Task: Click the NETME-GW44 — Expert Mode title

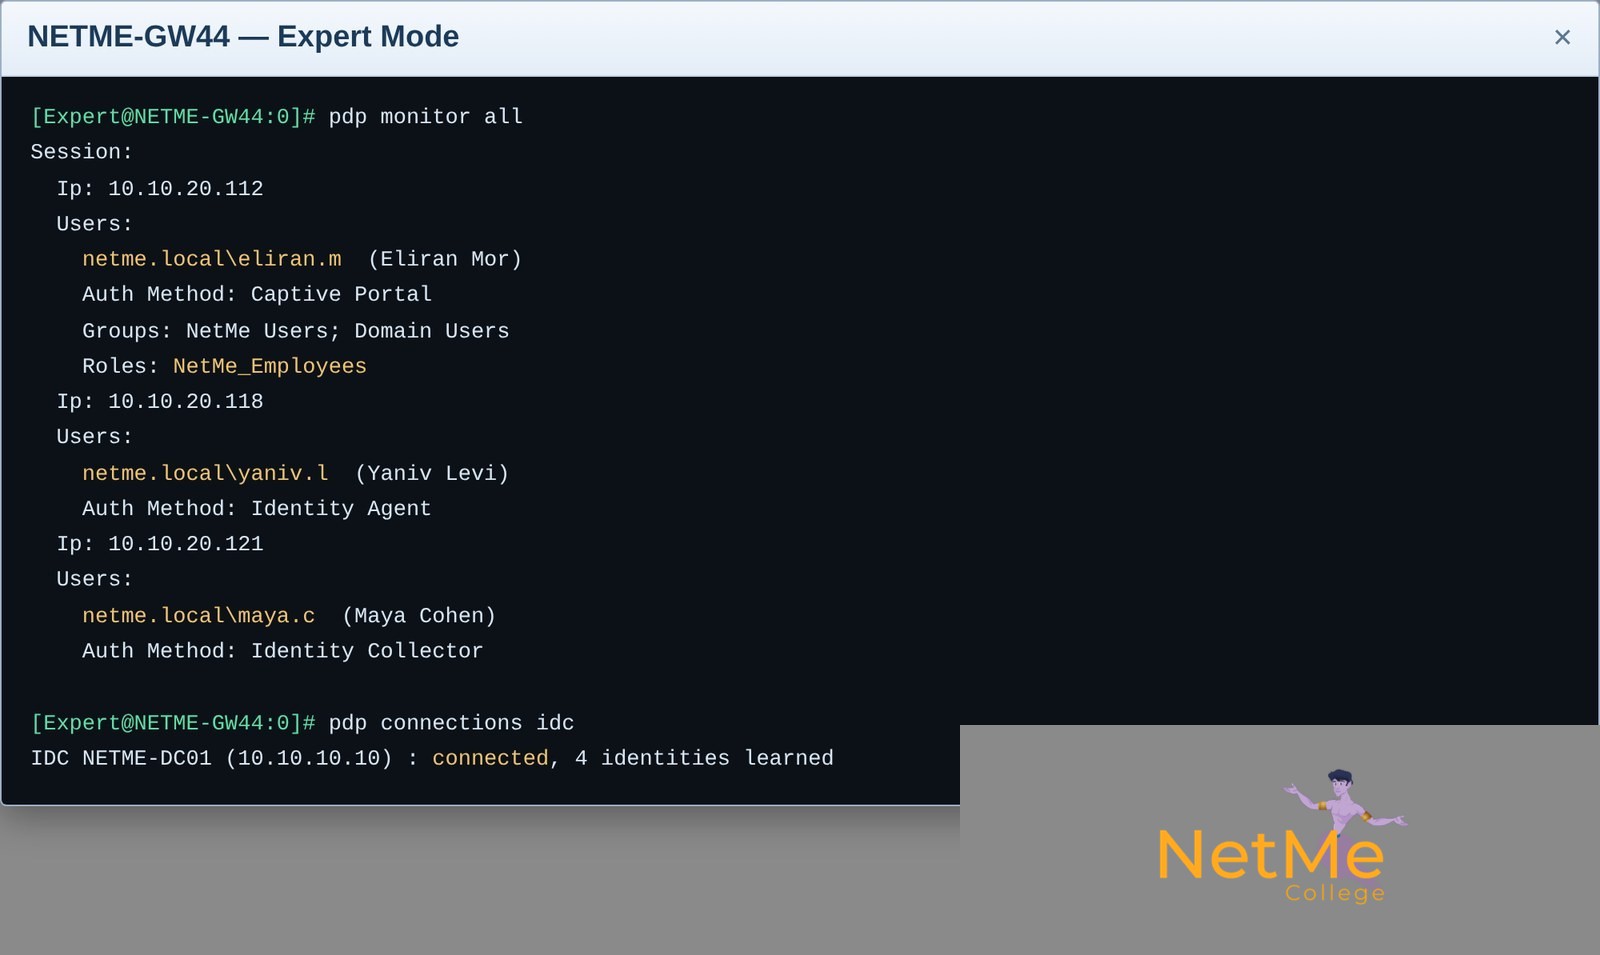Action: click(x=243, y=36)
